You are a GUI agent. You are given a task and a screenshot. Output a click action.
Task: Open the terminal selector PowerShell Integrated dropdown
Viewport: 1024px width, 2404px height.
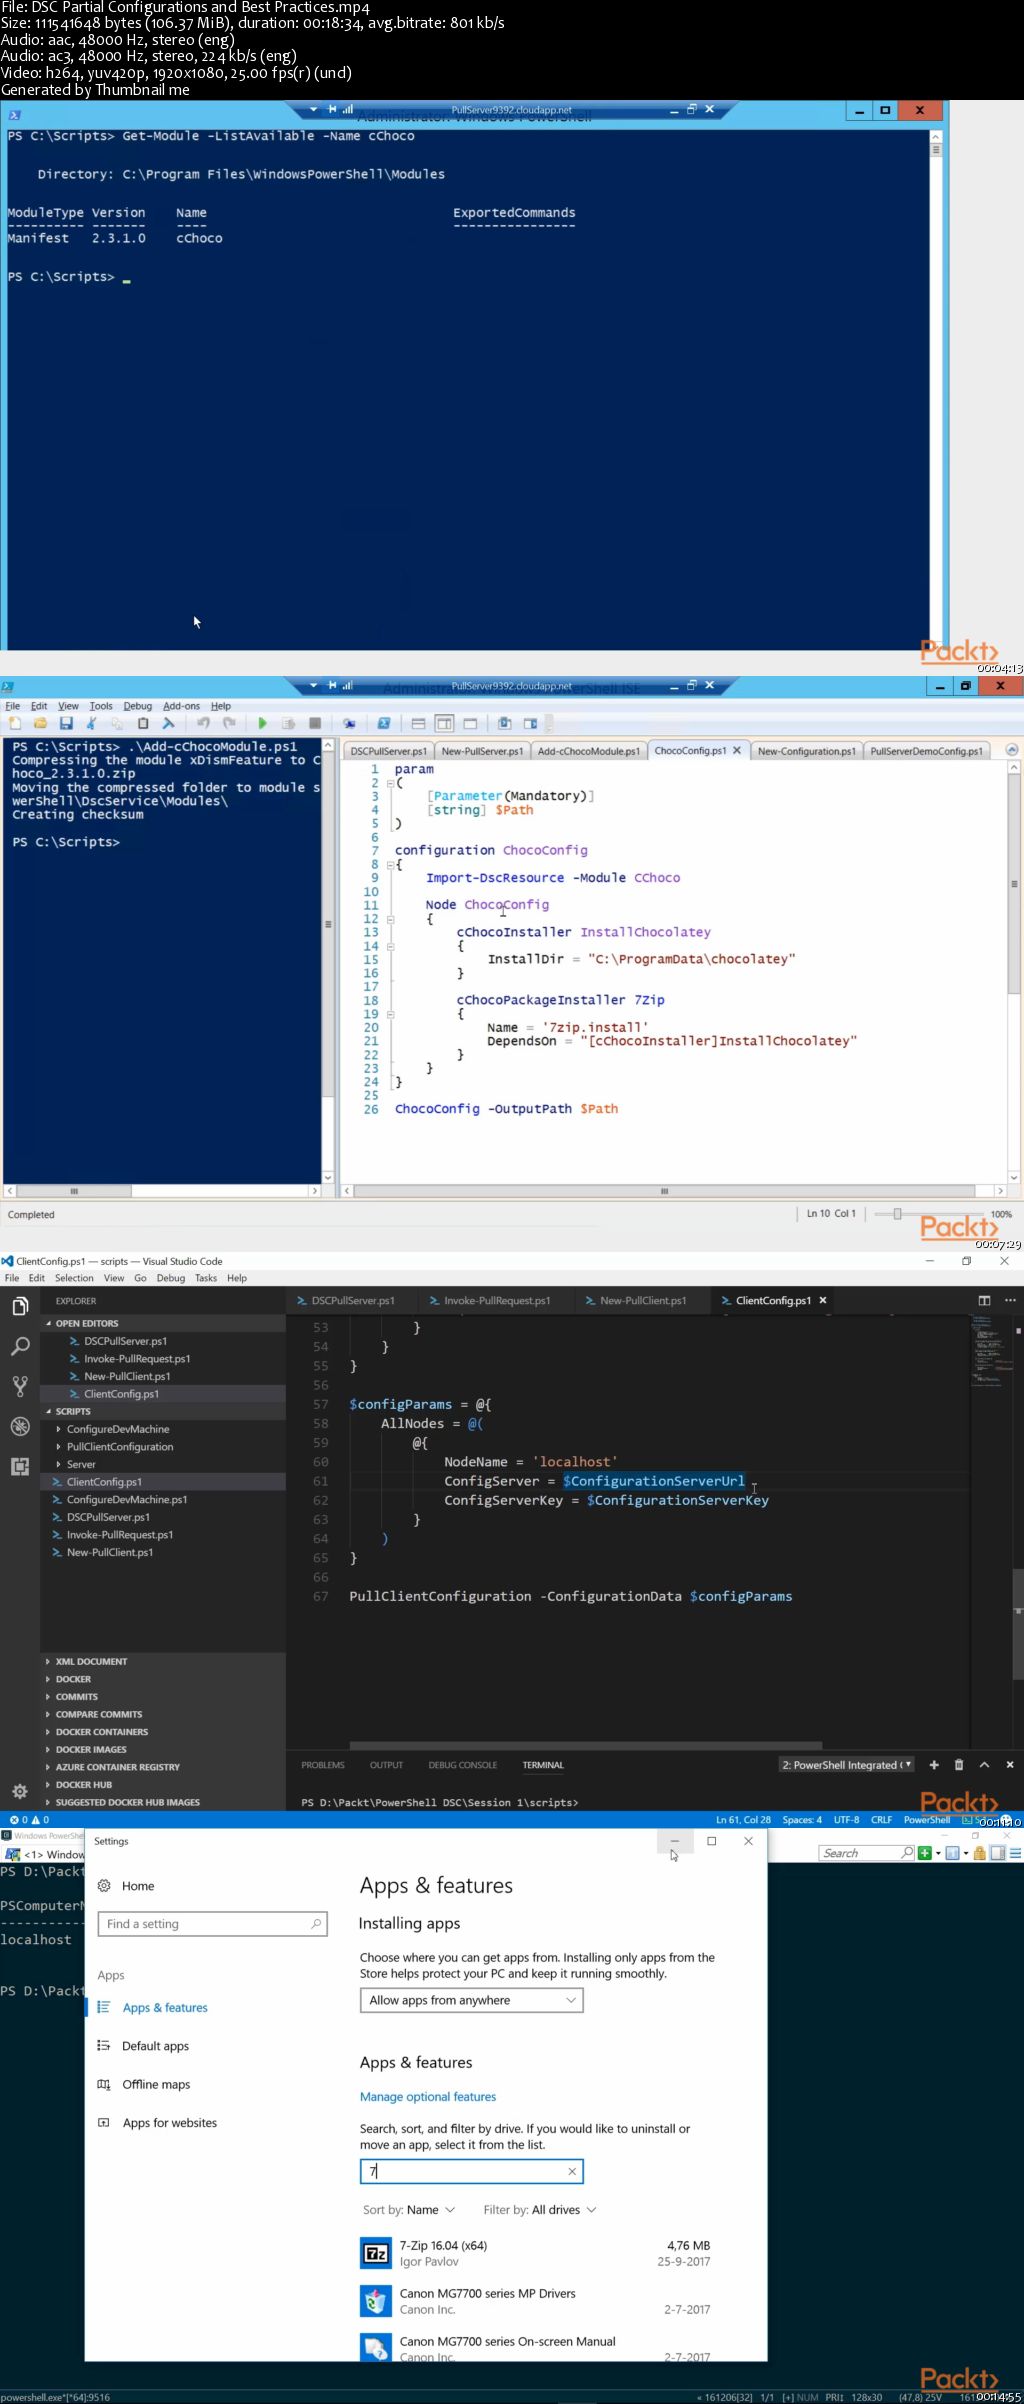tap(846, 1765)
